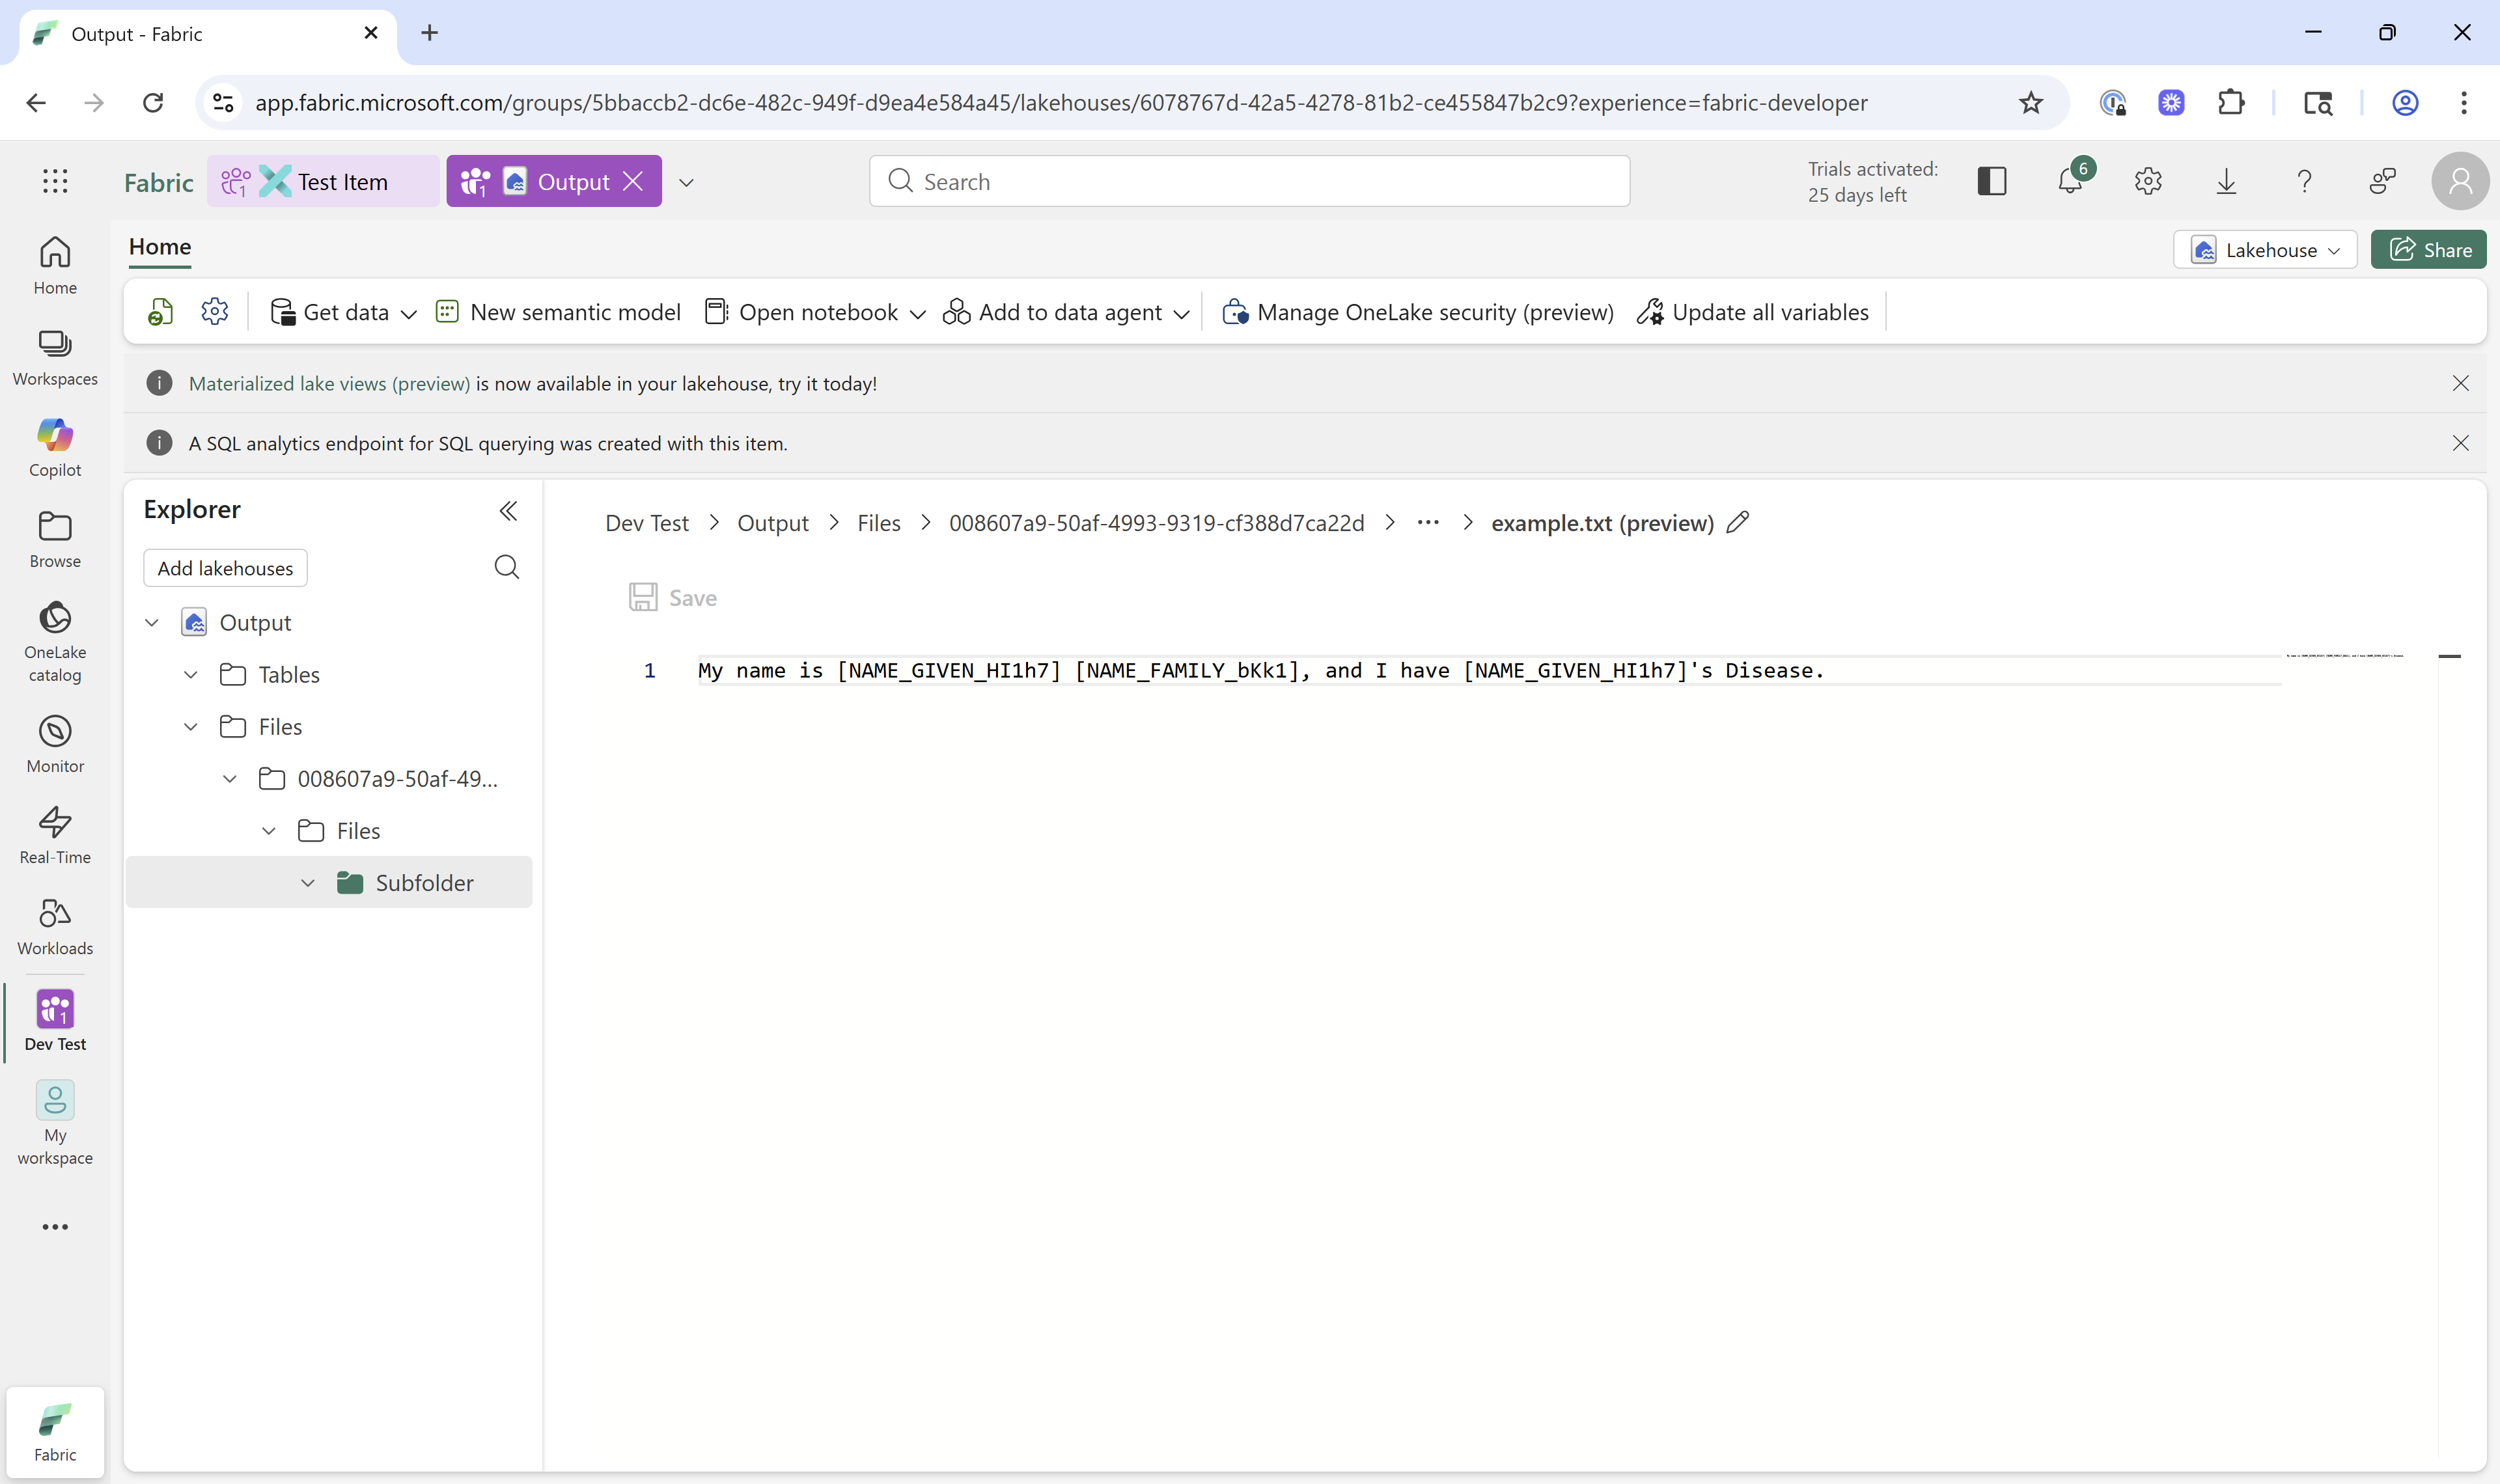Select the Home ribbon tab
Viewport: 2500px width, 1484px height.
(160, 247)
